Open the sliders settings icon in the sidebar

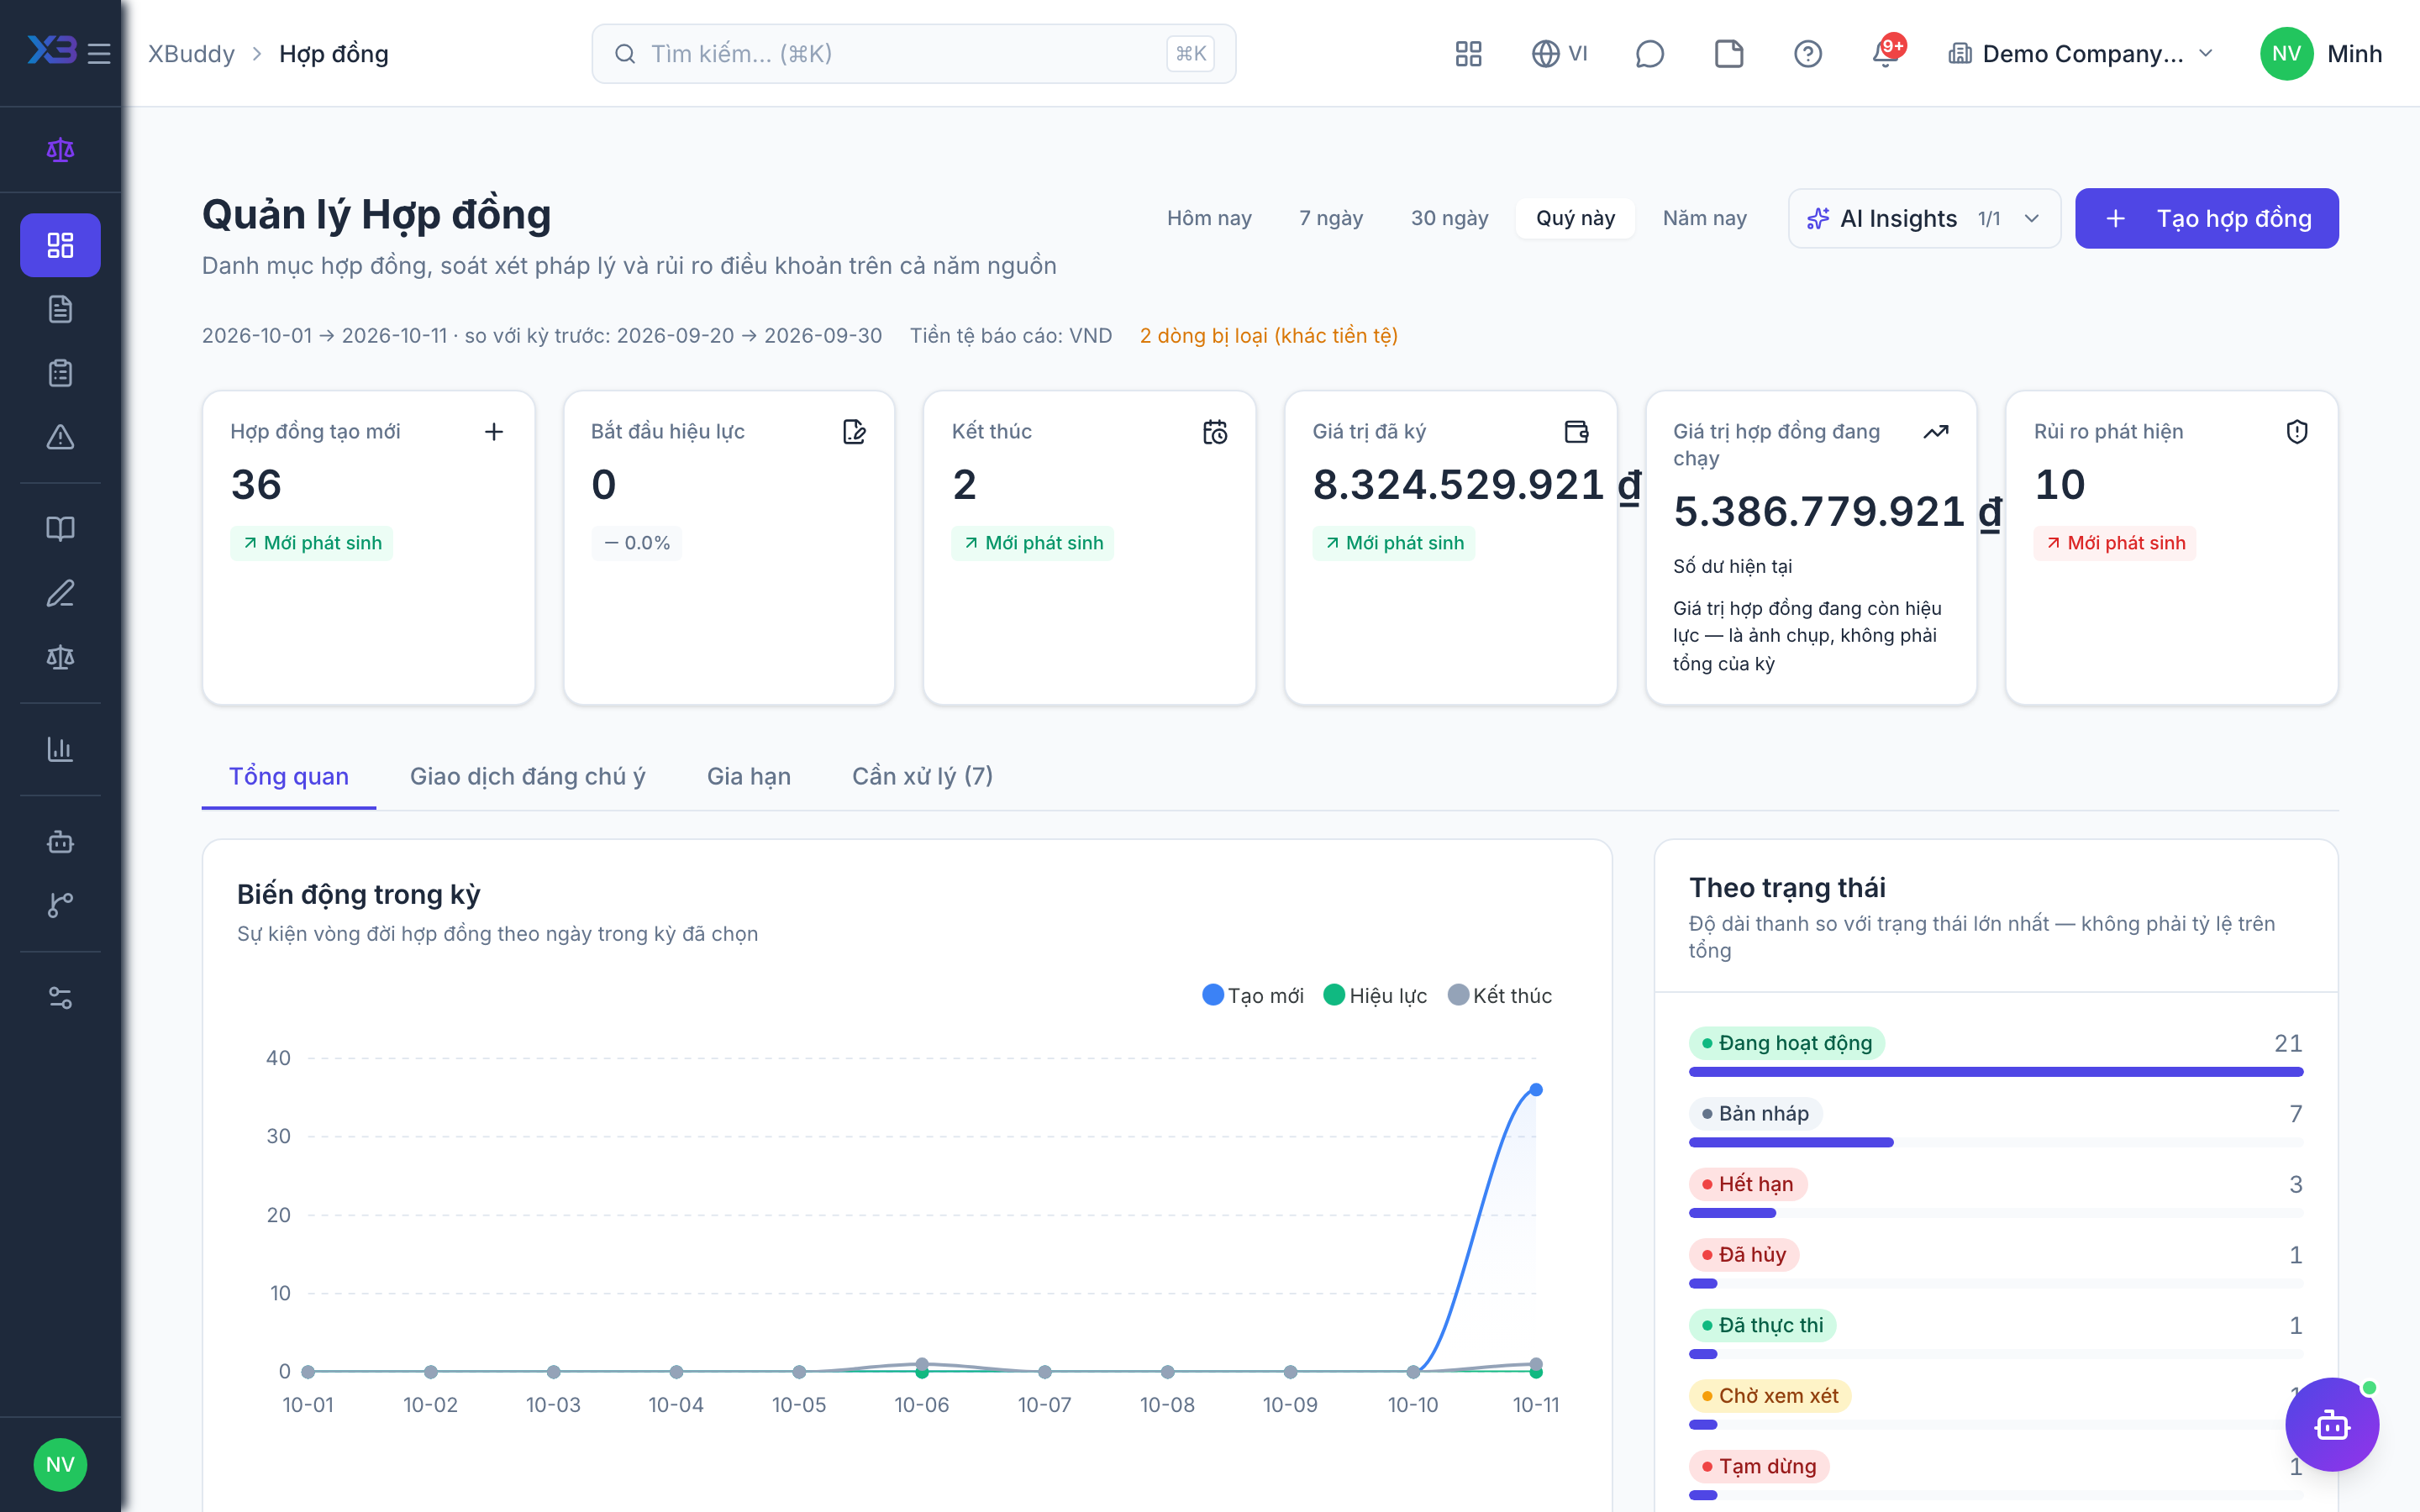pos(60,997)
